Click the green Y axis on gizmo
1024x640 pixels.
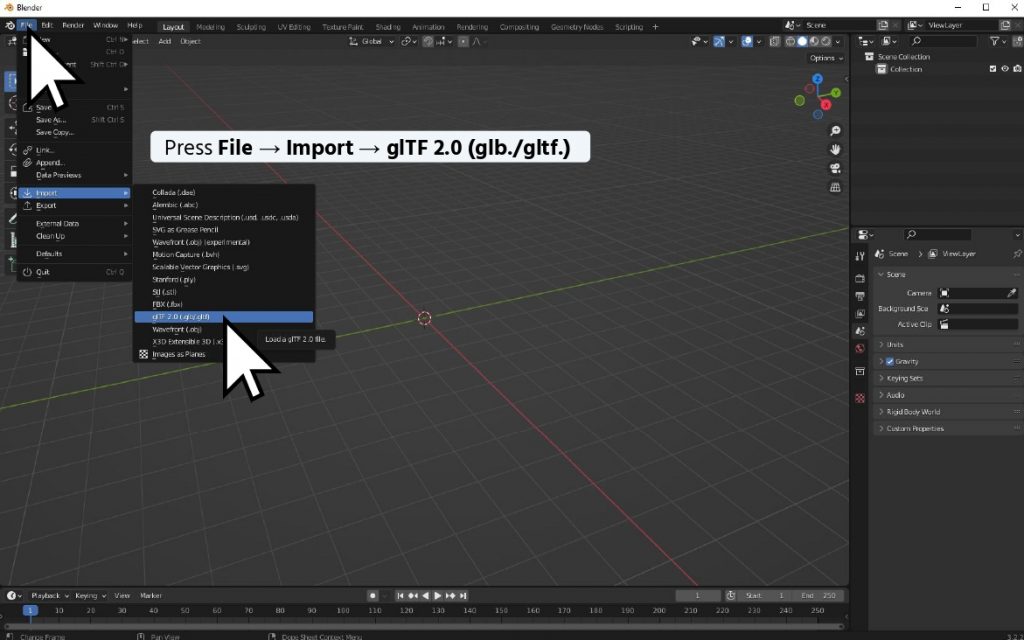tap(836, 93)
